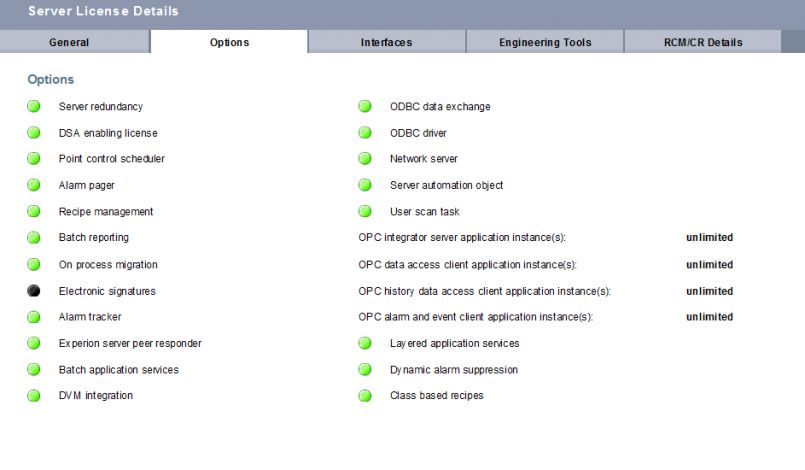Image resolution: width=805 pixels, height=470 pixels.
Task: Click the Alarm pager status indicator
Action: pos(34,185)
